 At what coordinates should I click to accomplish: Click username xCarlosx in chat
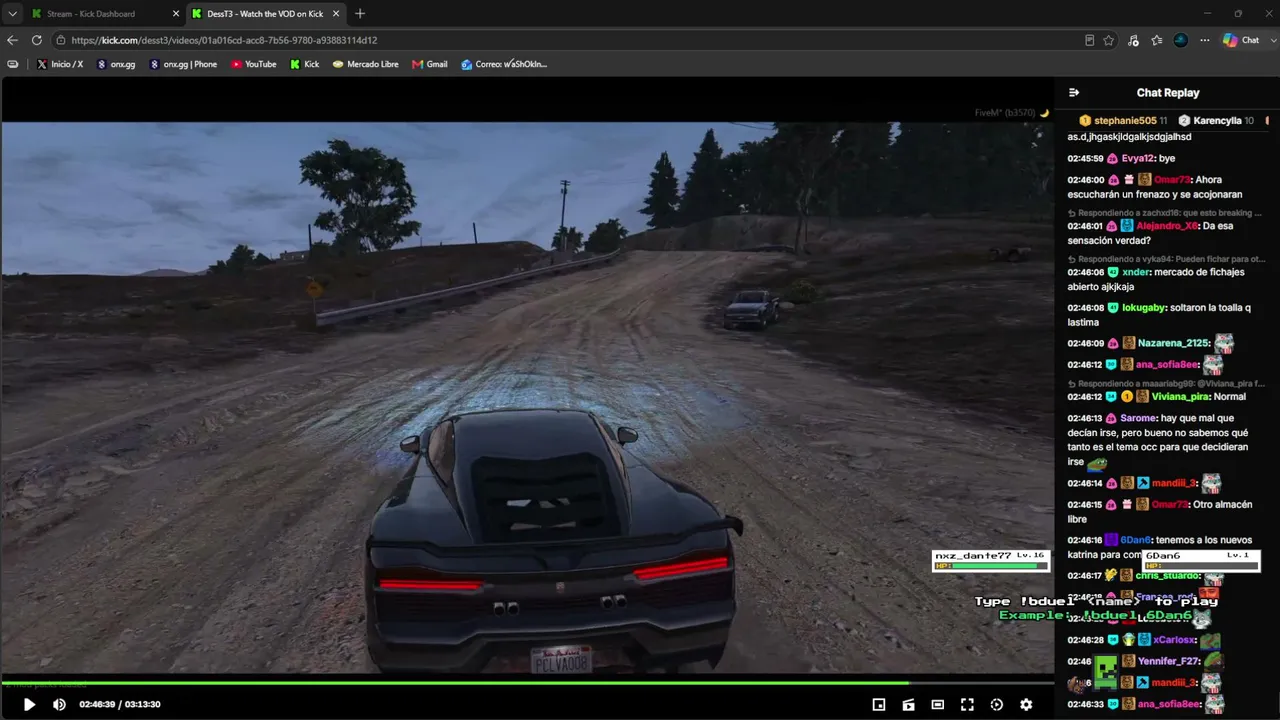tap(1174, 640)
